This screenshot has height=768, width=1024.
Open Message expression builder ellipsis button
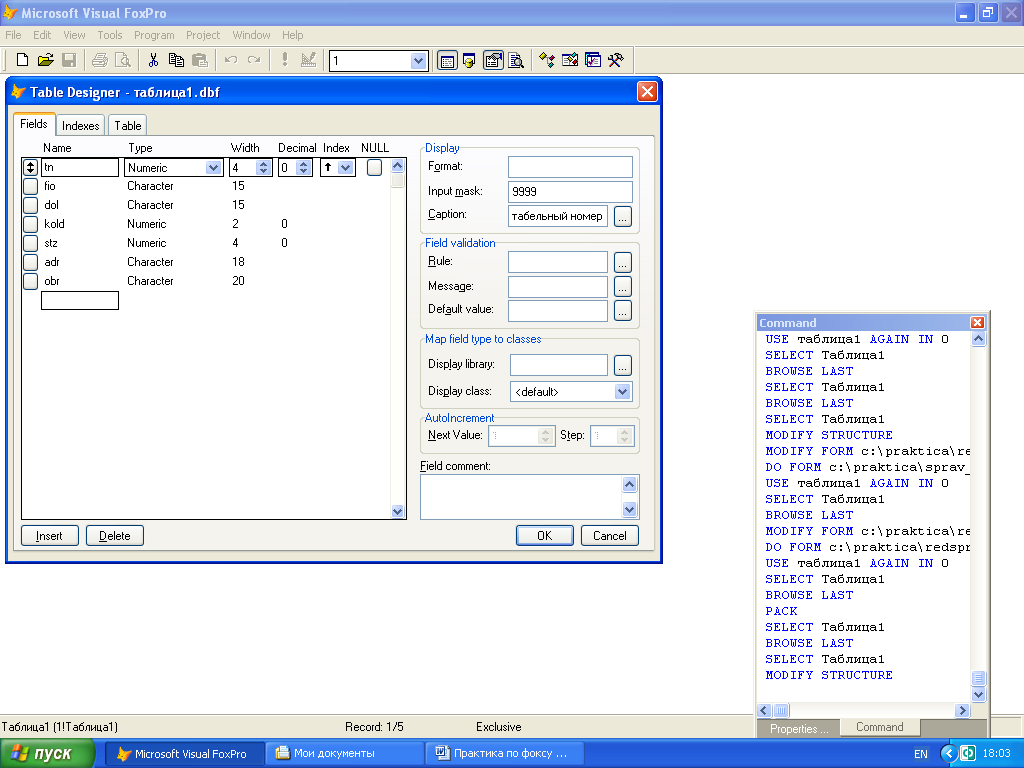[x=622, y=286]
